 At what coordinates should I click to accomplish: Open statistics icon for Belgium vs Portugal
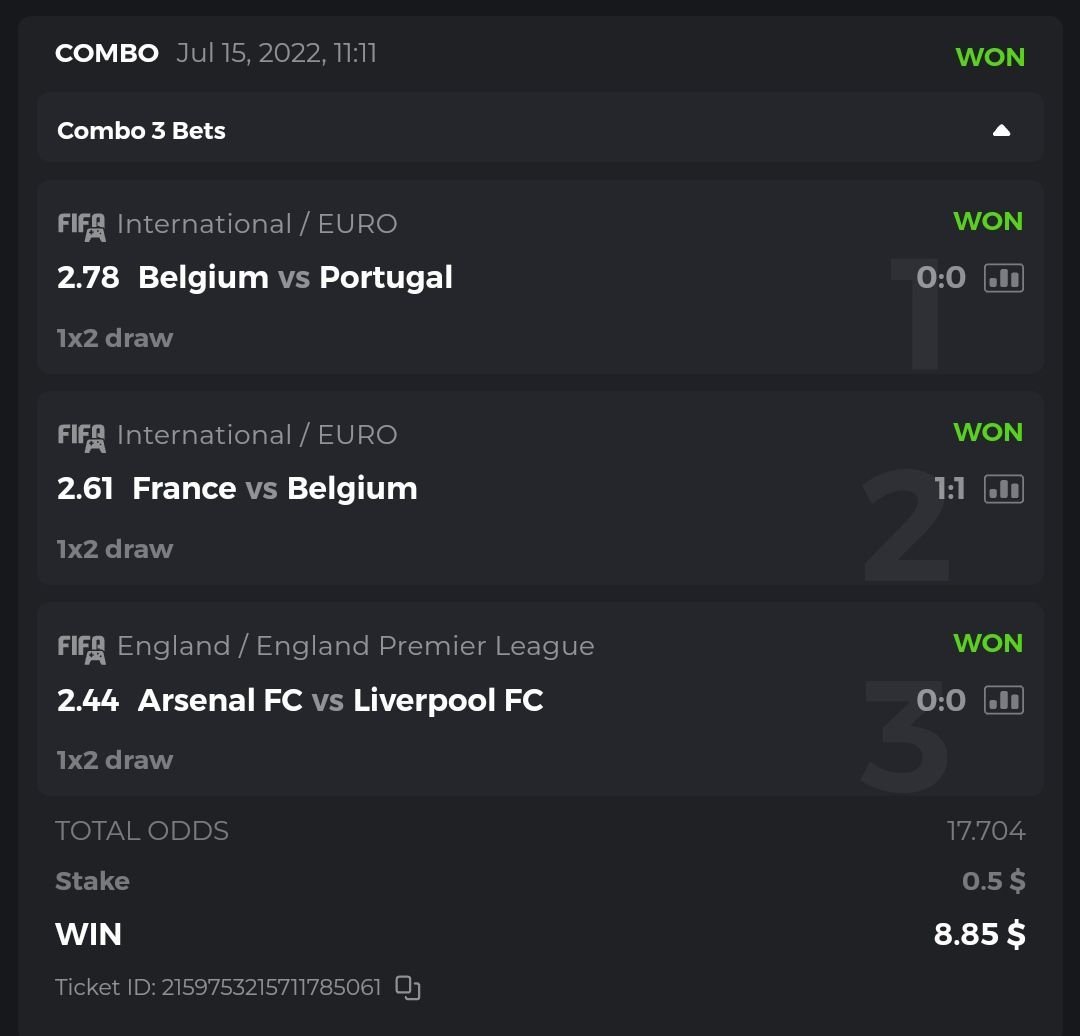(x=1004, y=277)
